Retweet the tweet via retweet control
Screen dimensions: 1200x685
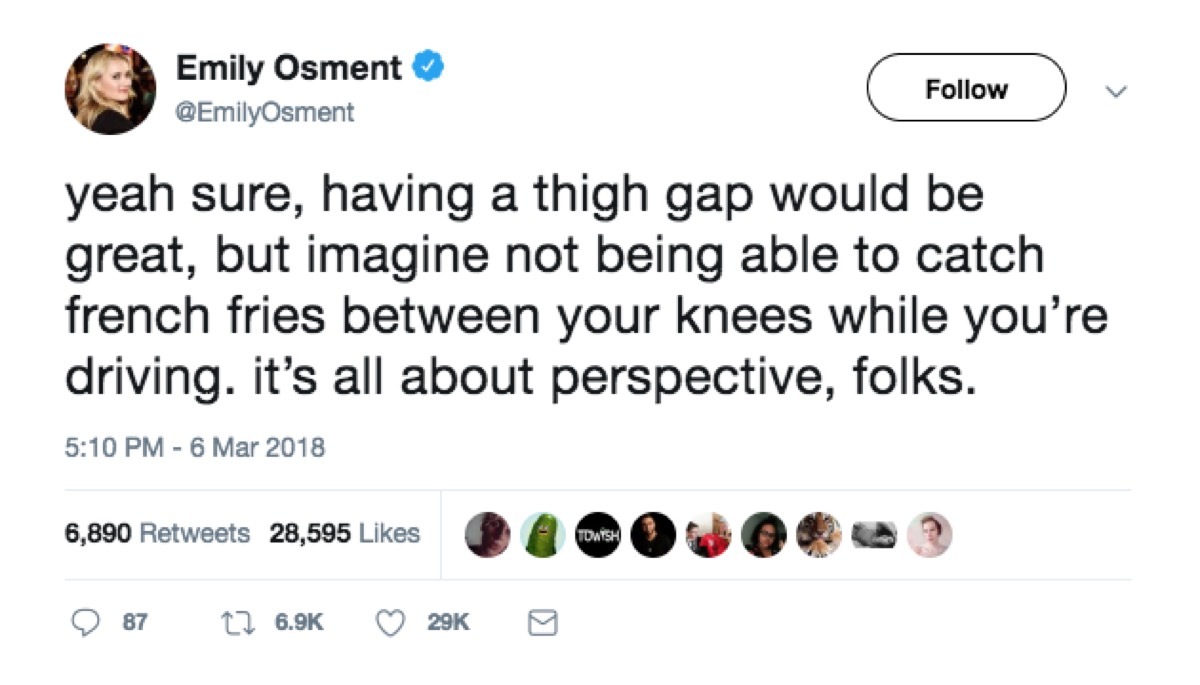pyautogui.click(x=236, y=622)
